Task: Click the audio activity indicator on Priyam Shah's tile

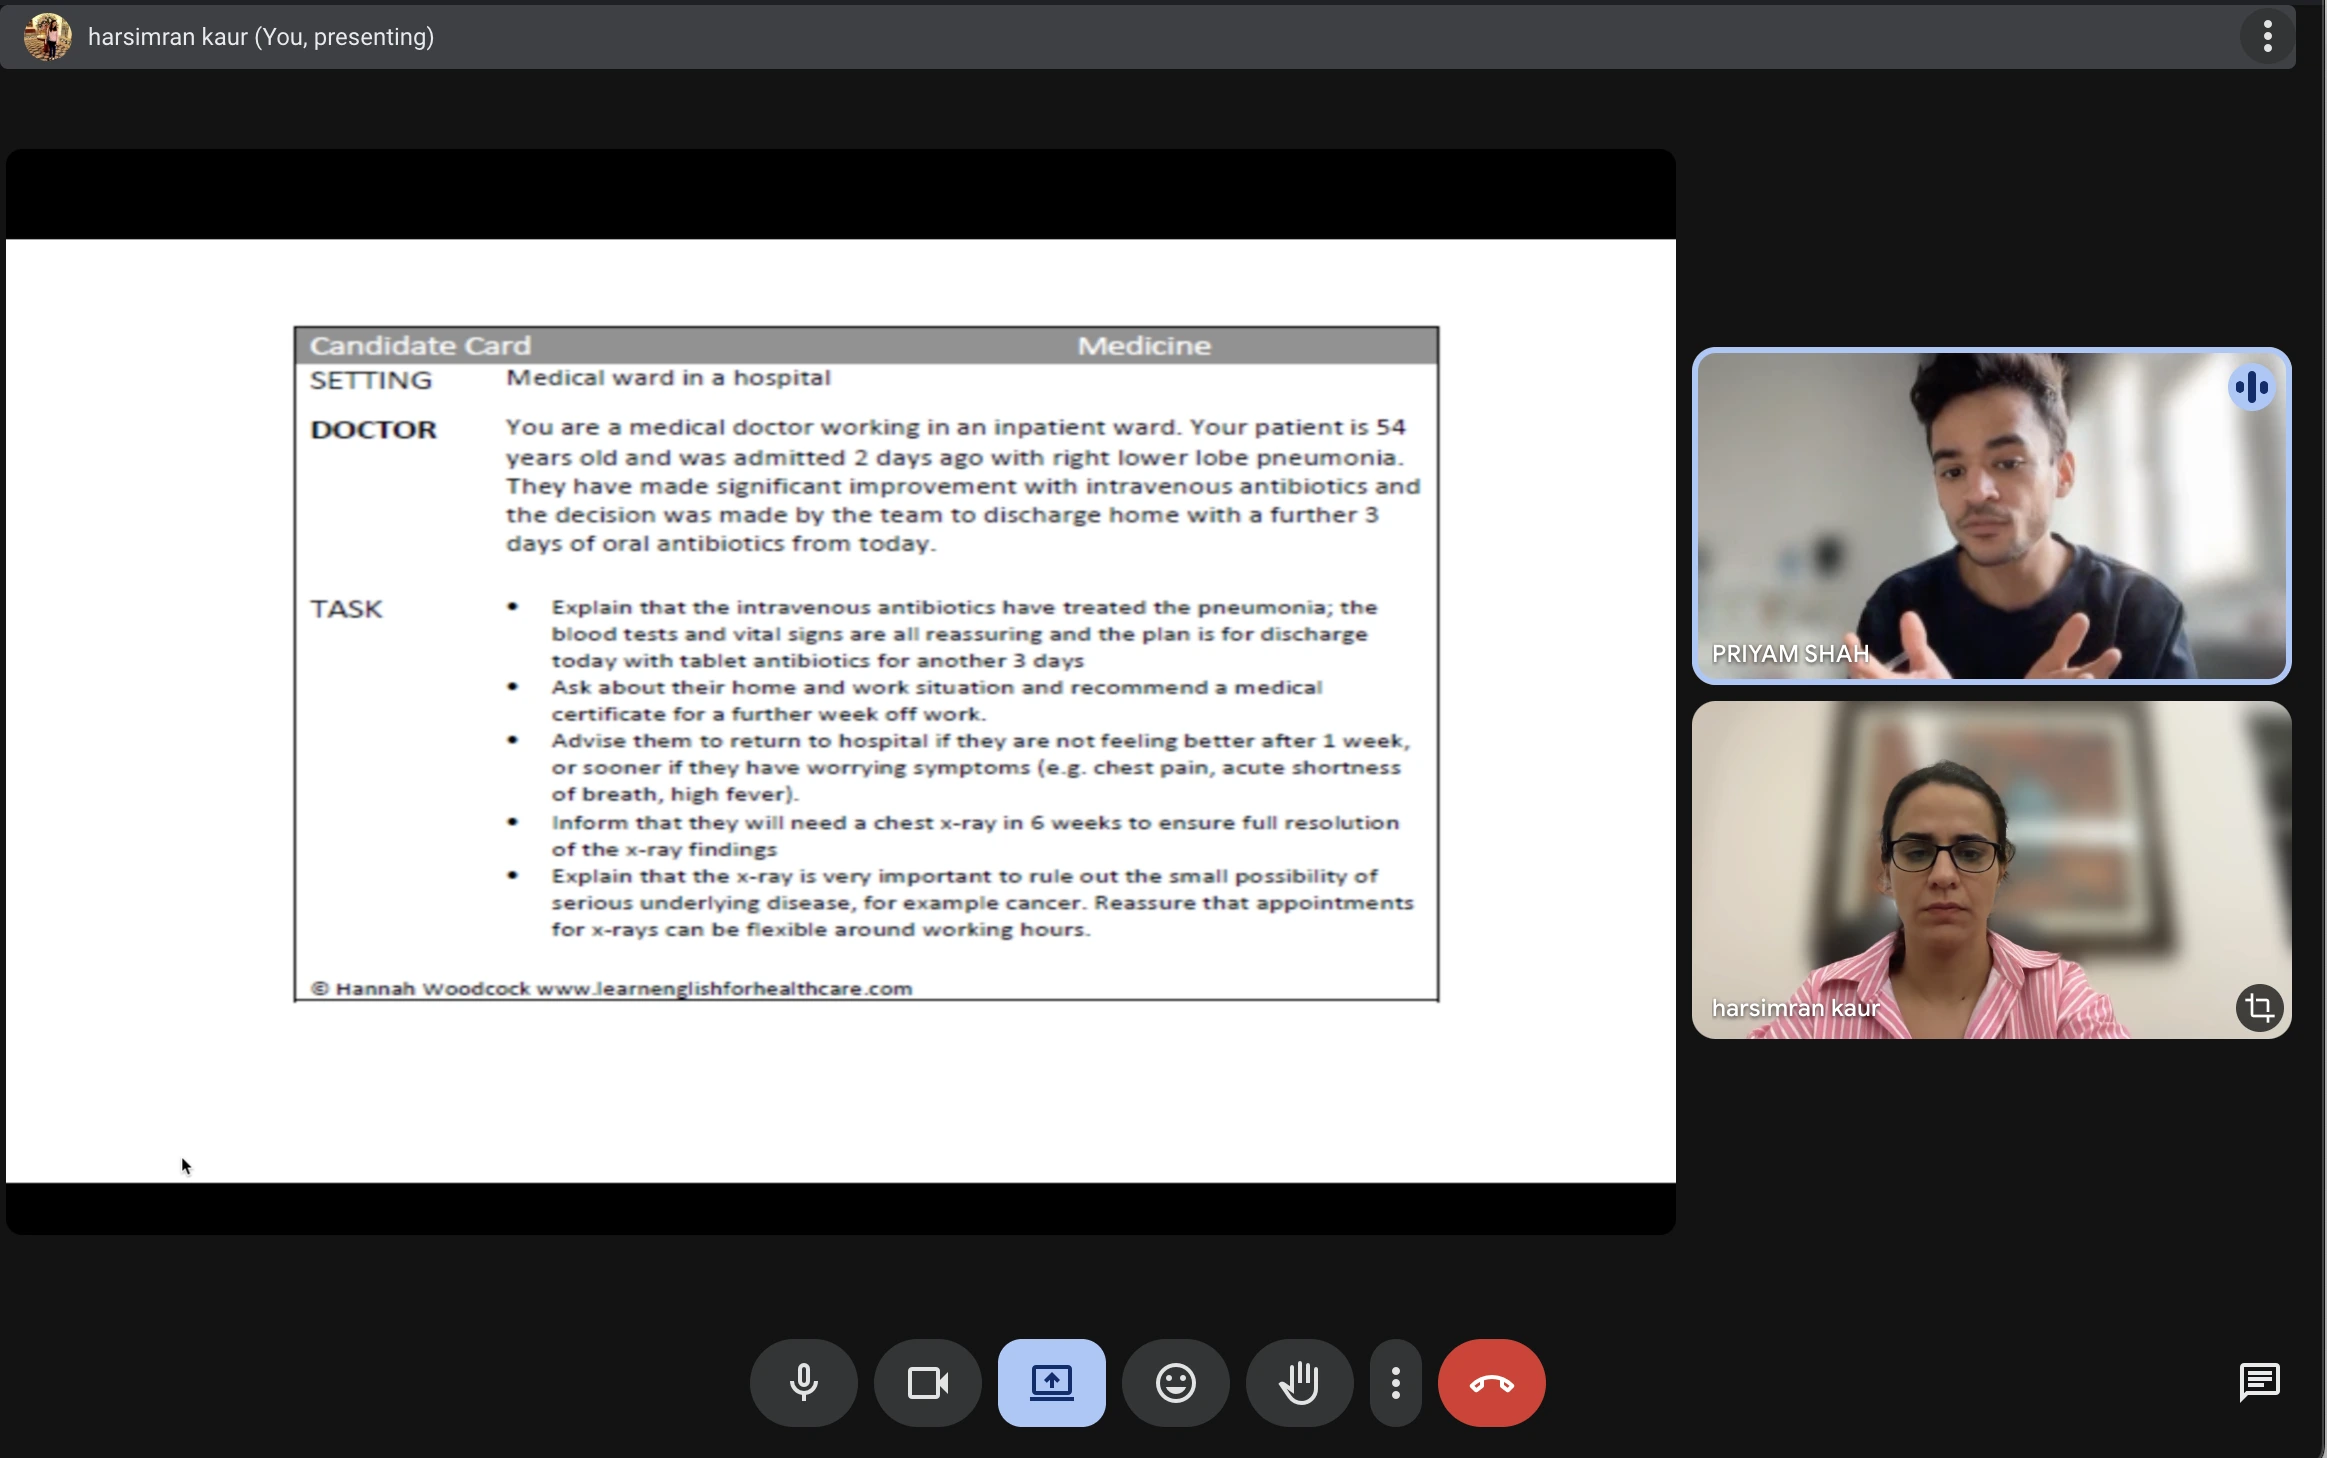Action: pyautogui.click(x=2251, y=387)
